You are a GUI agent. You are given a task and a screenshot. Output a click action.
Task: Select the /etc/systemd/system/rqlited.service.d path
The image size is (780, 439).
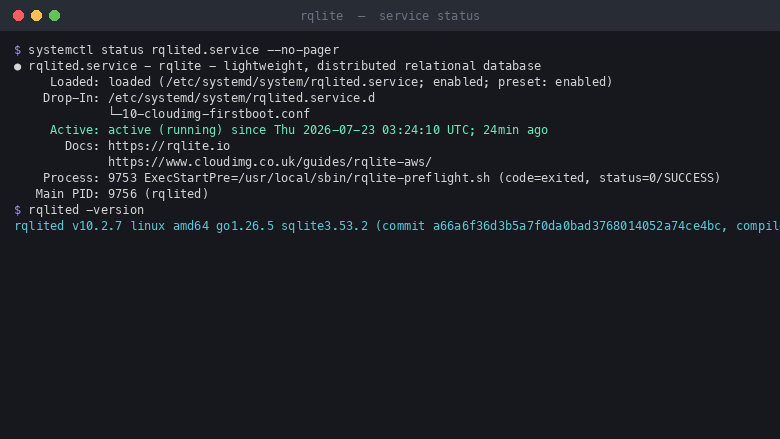click(x=241, y=98)
